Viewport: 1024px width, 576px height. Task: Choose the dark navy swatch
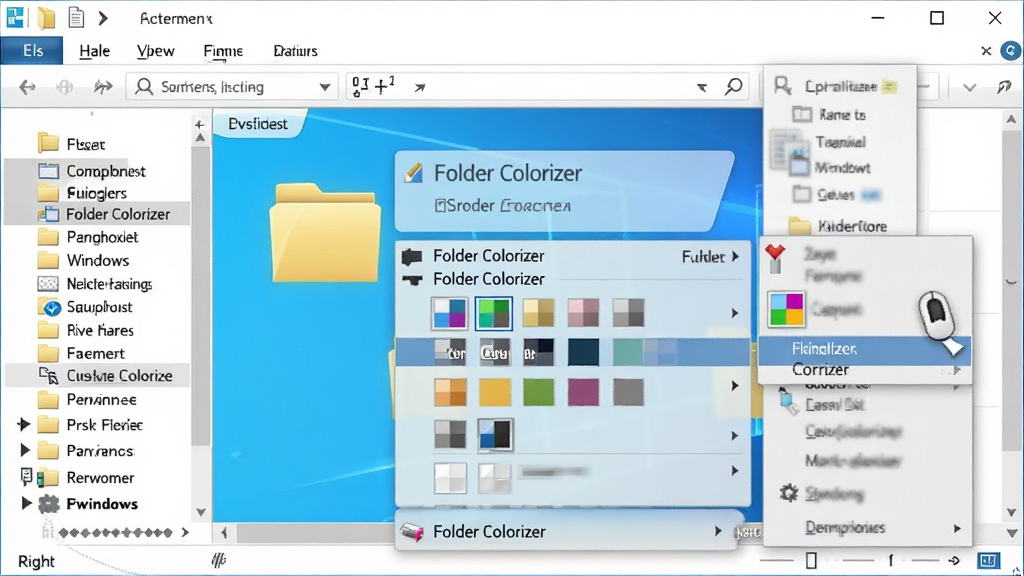click(583, 353)
